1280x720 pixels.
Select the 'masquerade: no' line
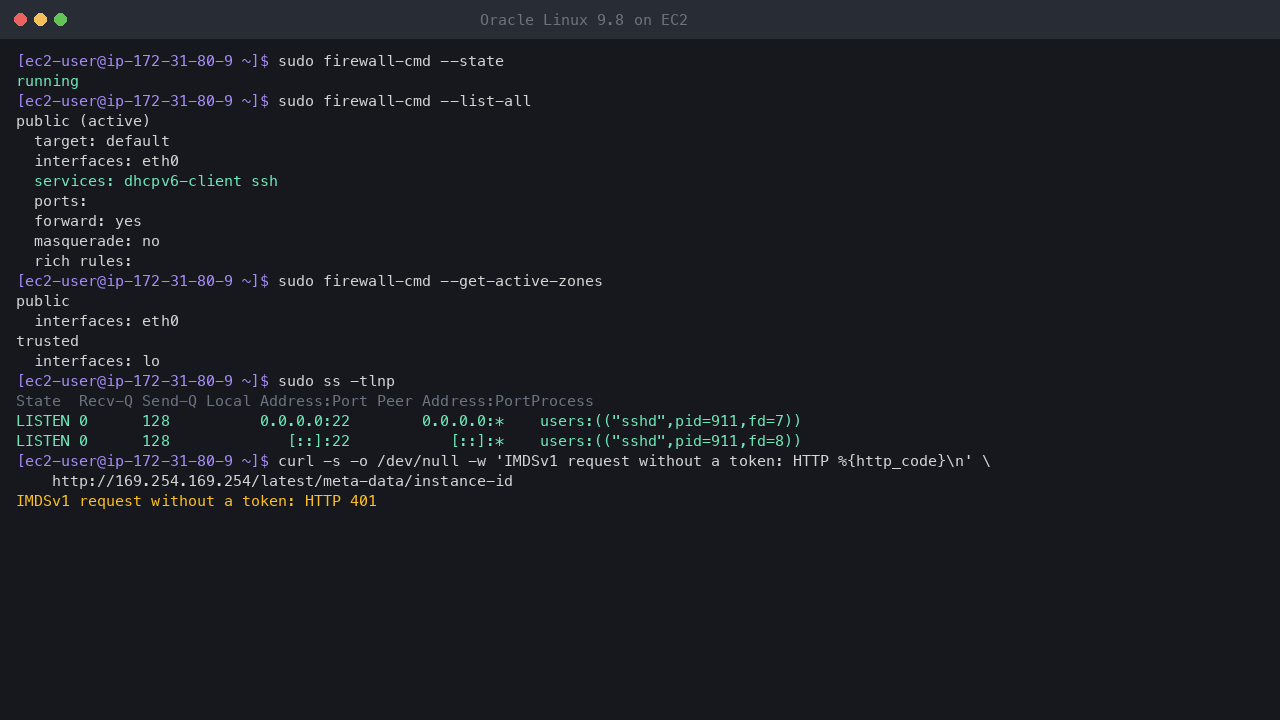pos(97,241)
